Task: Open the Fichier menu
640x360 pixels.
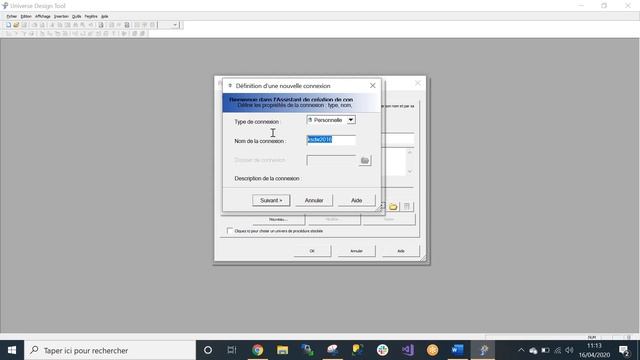Action: coord(11,16)
